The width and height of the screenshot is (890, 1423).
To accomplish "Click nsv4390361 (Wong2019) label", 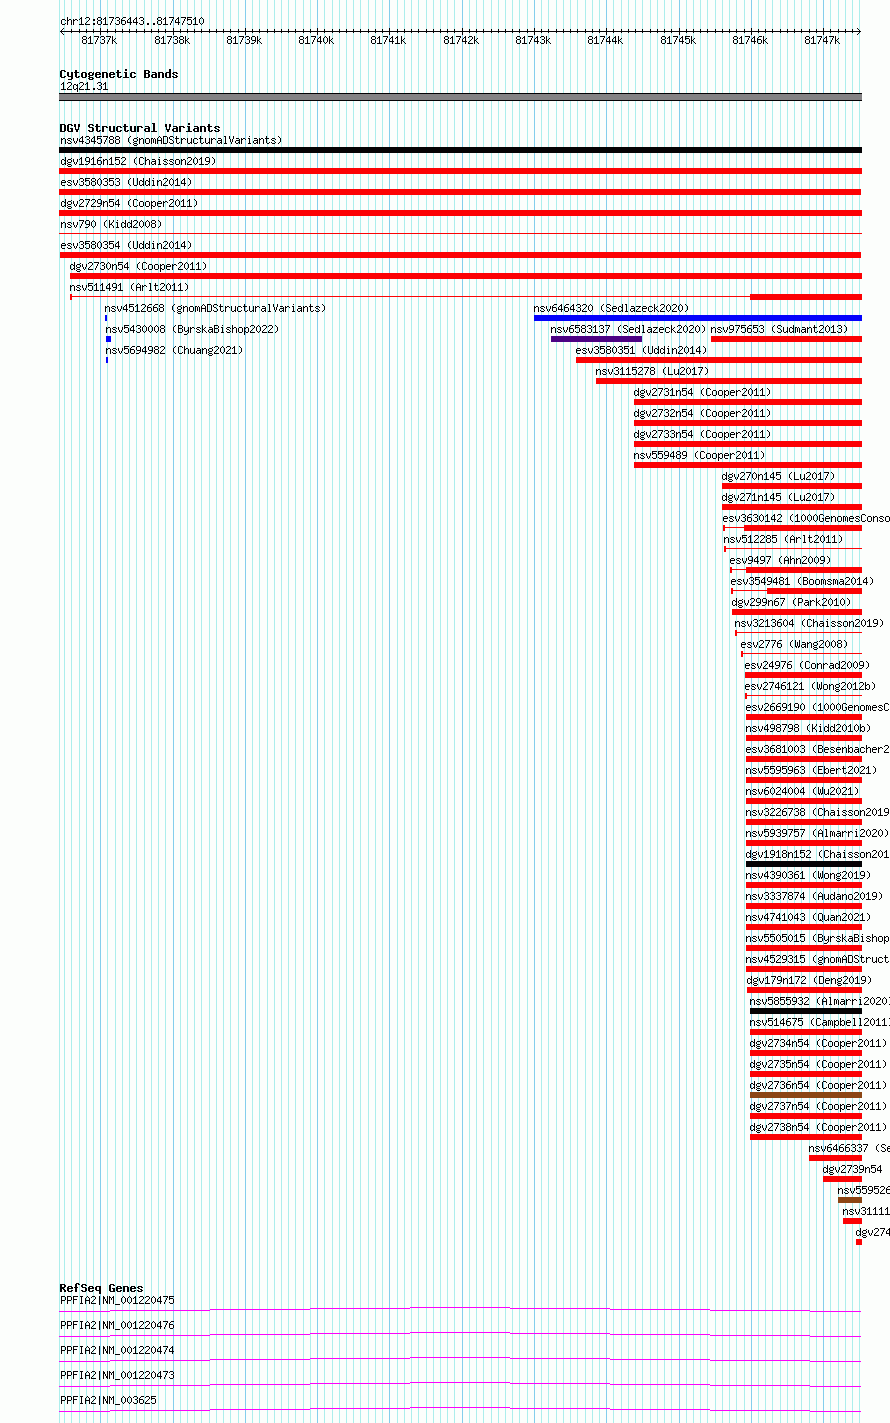I will (808, 875).
